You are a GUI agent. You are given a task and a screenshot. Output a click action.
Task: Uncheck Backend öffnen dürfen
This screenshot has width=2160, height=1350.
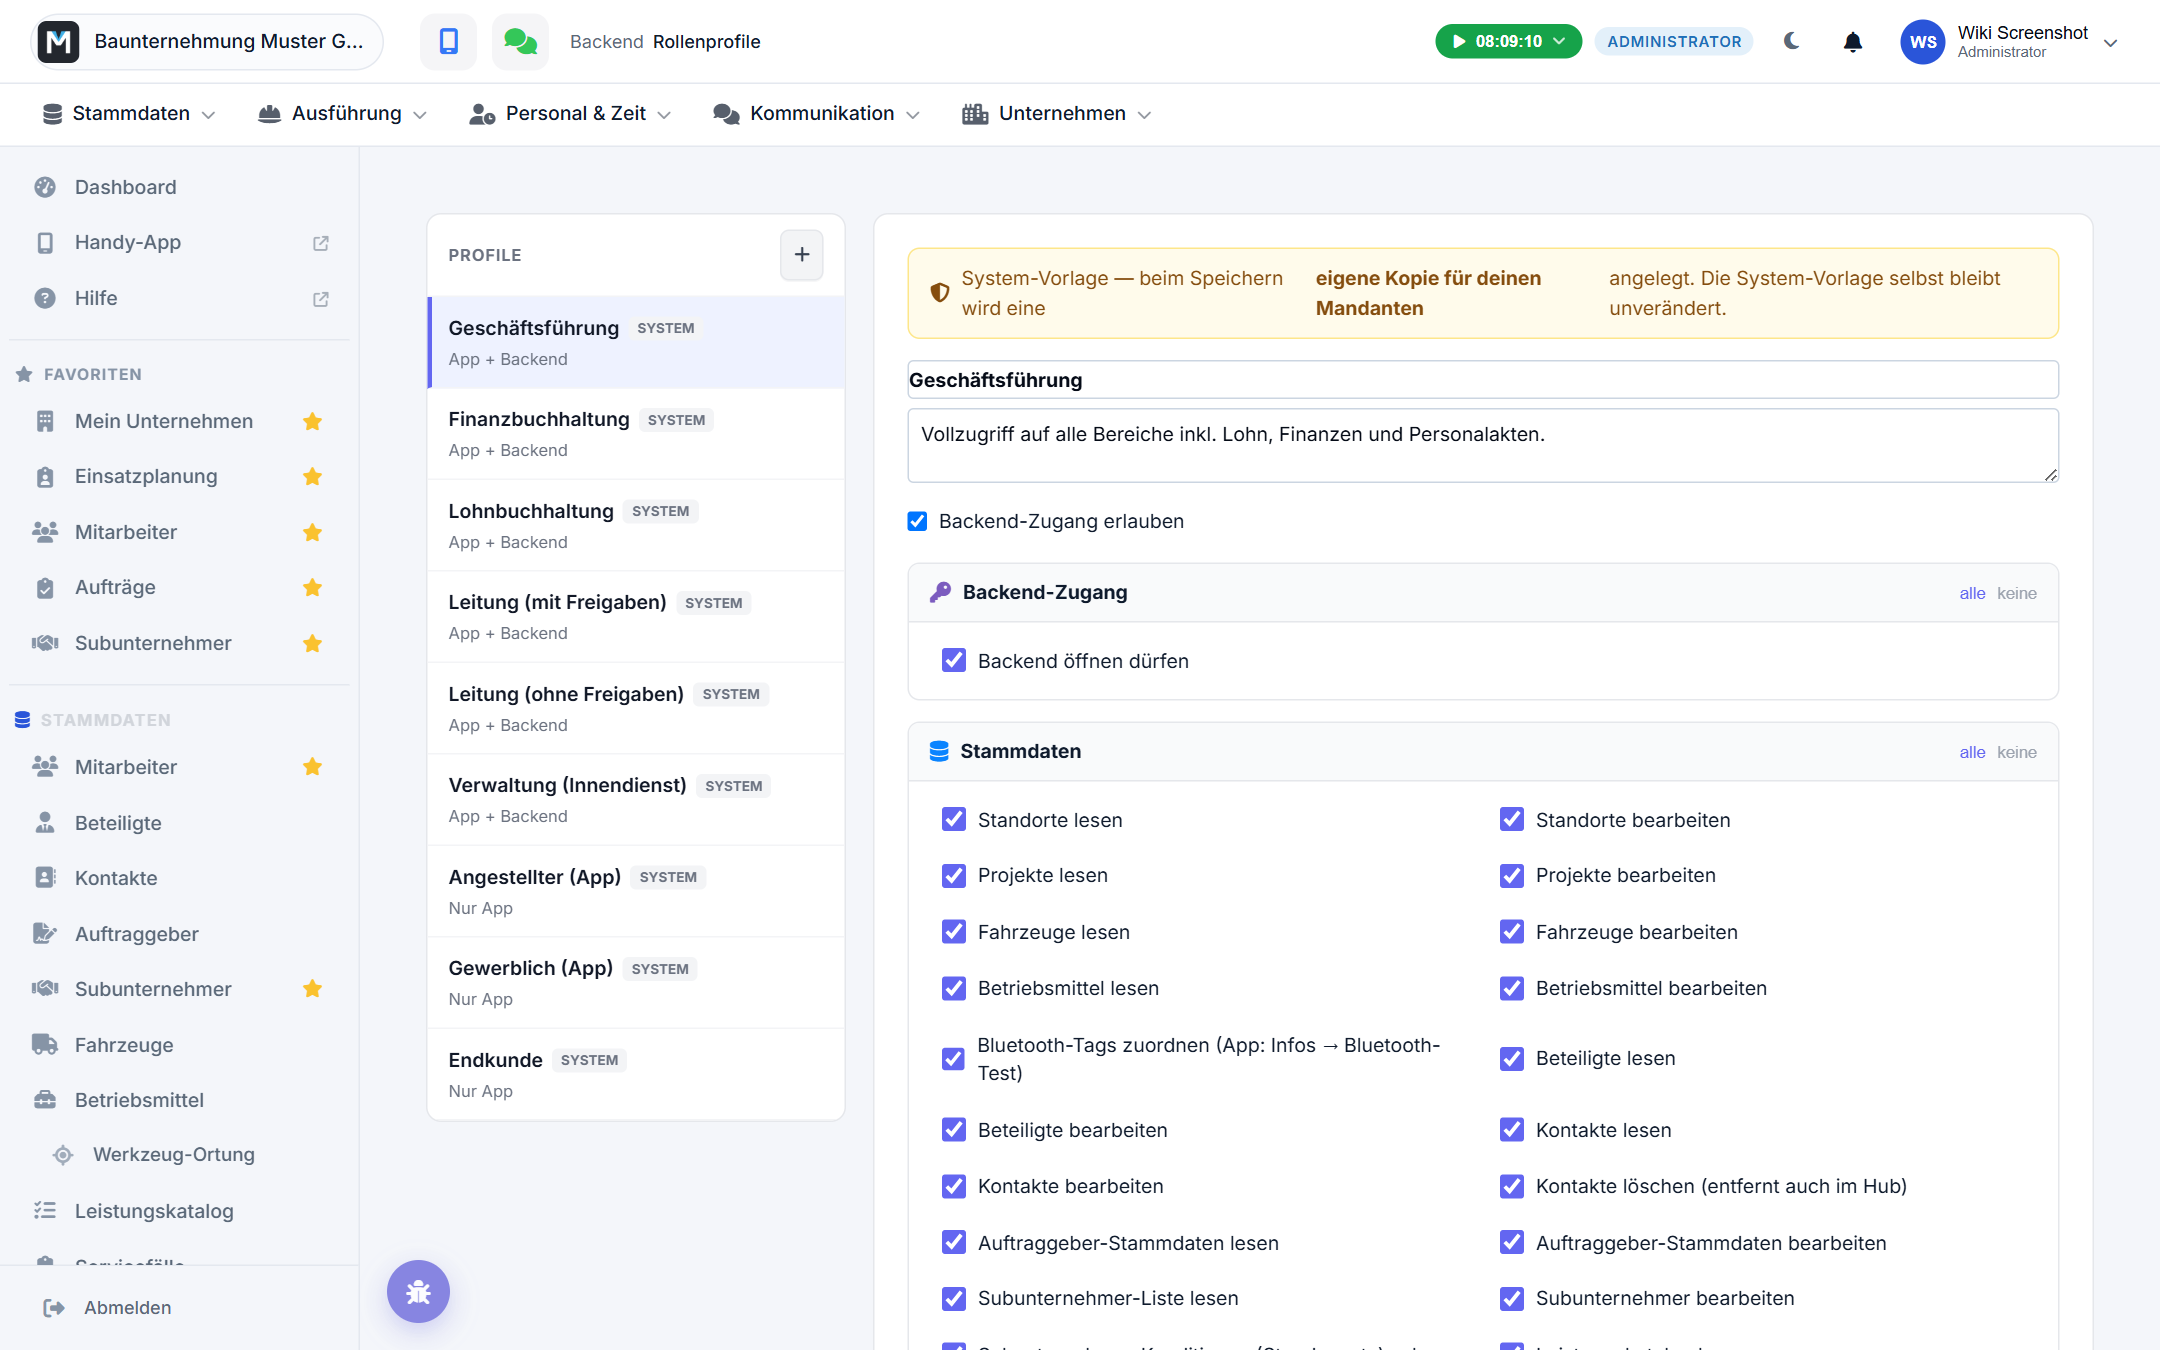(954, 660)
